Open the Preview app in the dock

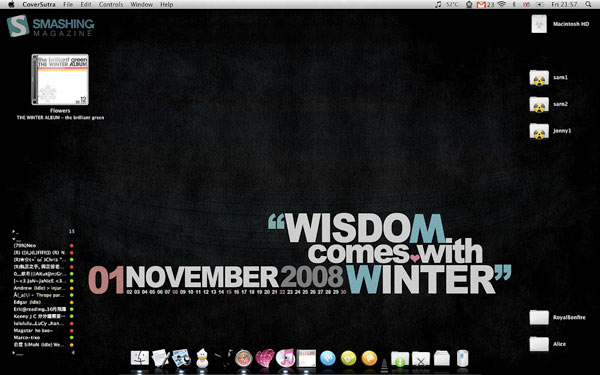point(181,359)
